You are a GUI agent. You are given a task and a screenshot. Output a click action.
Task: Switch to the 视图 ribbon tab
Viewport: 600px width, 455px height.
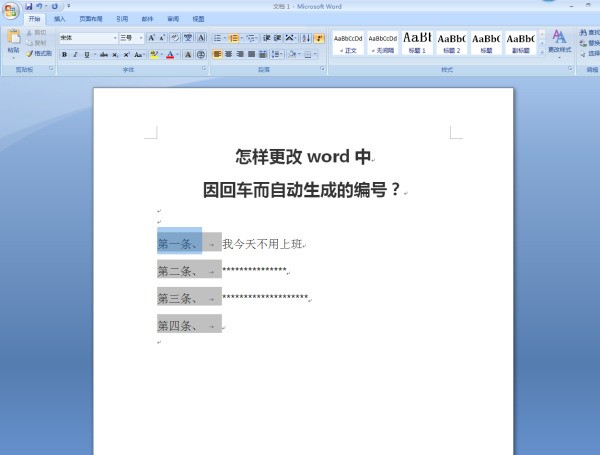(x=198, y=19)
